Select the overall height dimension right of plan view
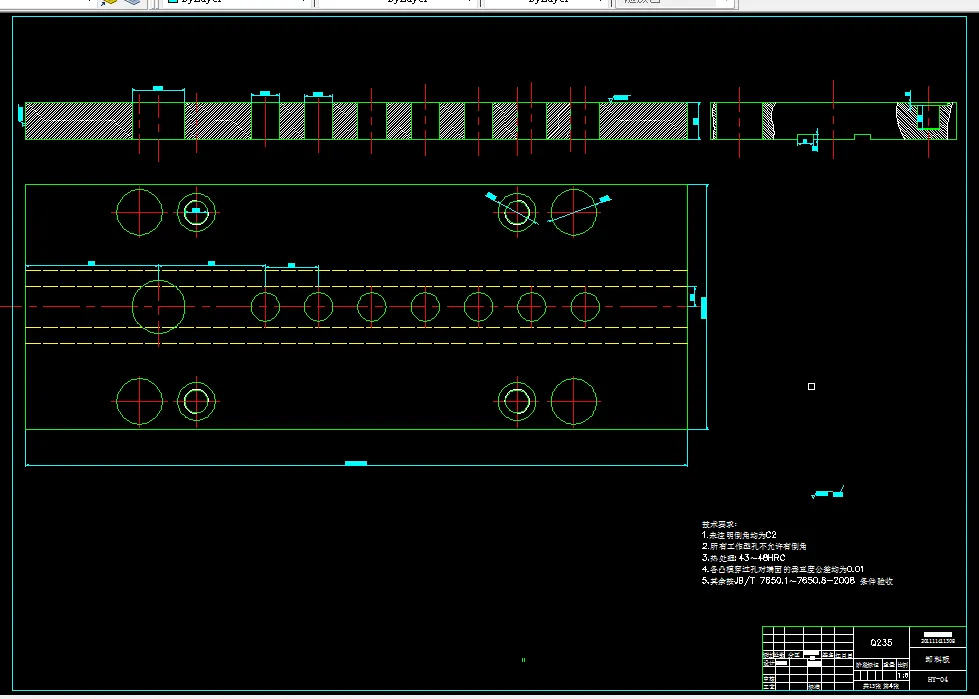The image size is (979, 699). point(704,307)
